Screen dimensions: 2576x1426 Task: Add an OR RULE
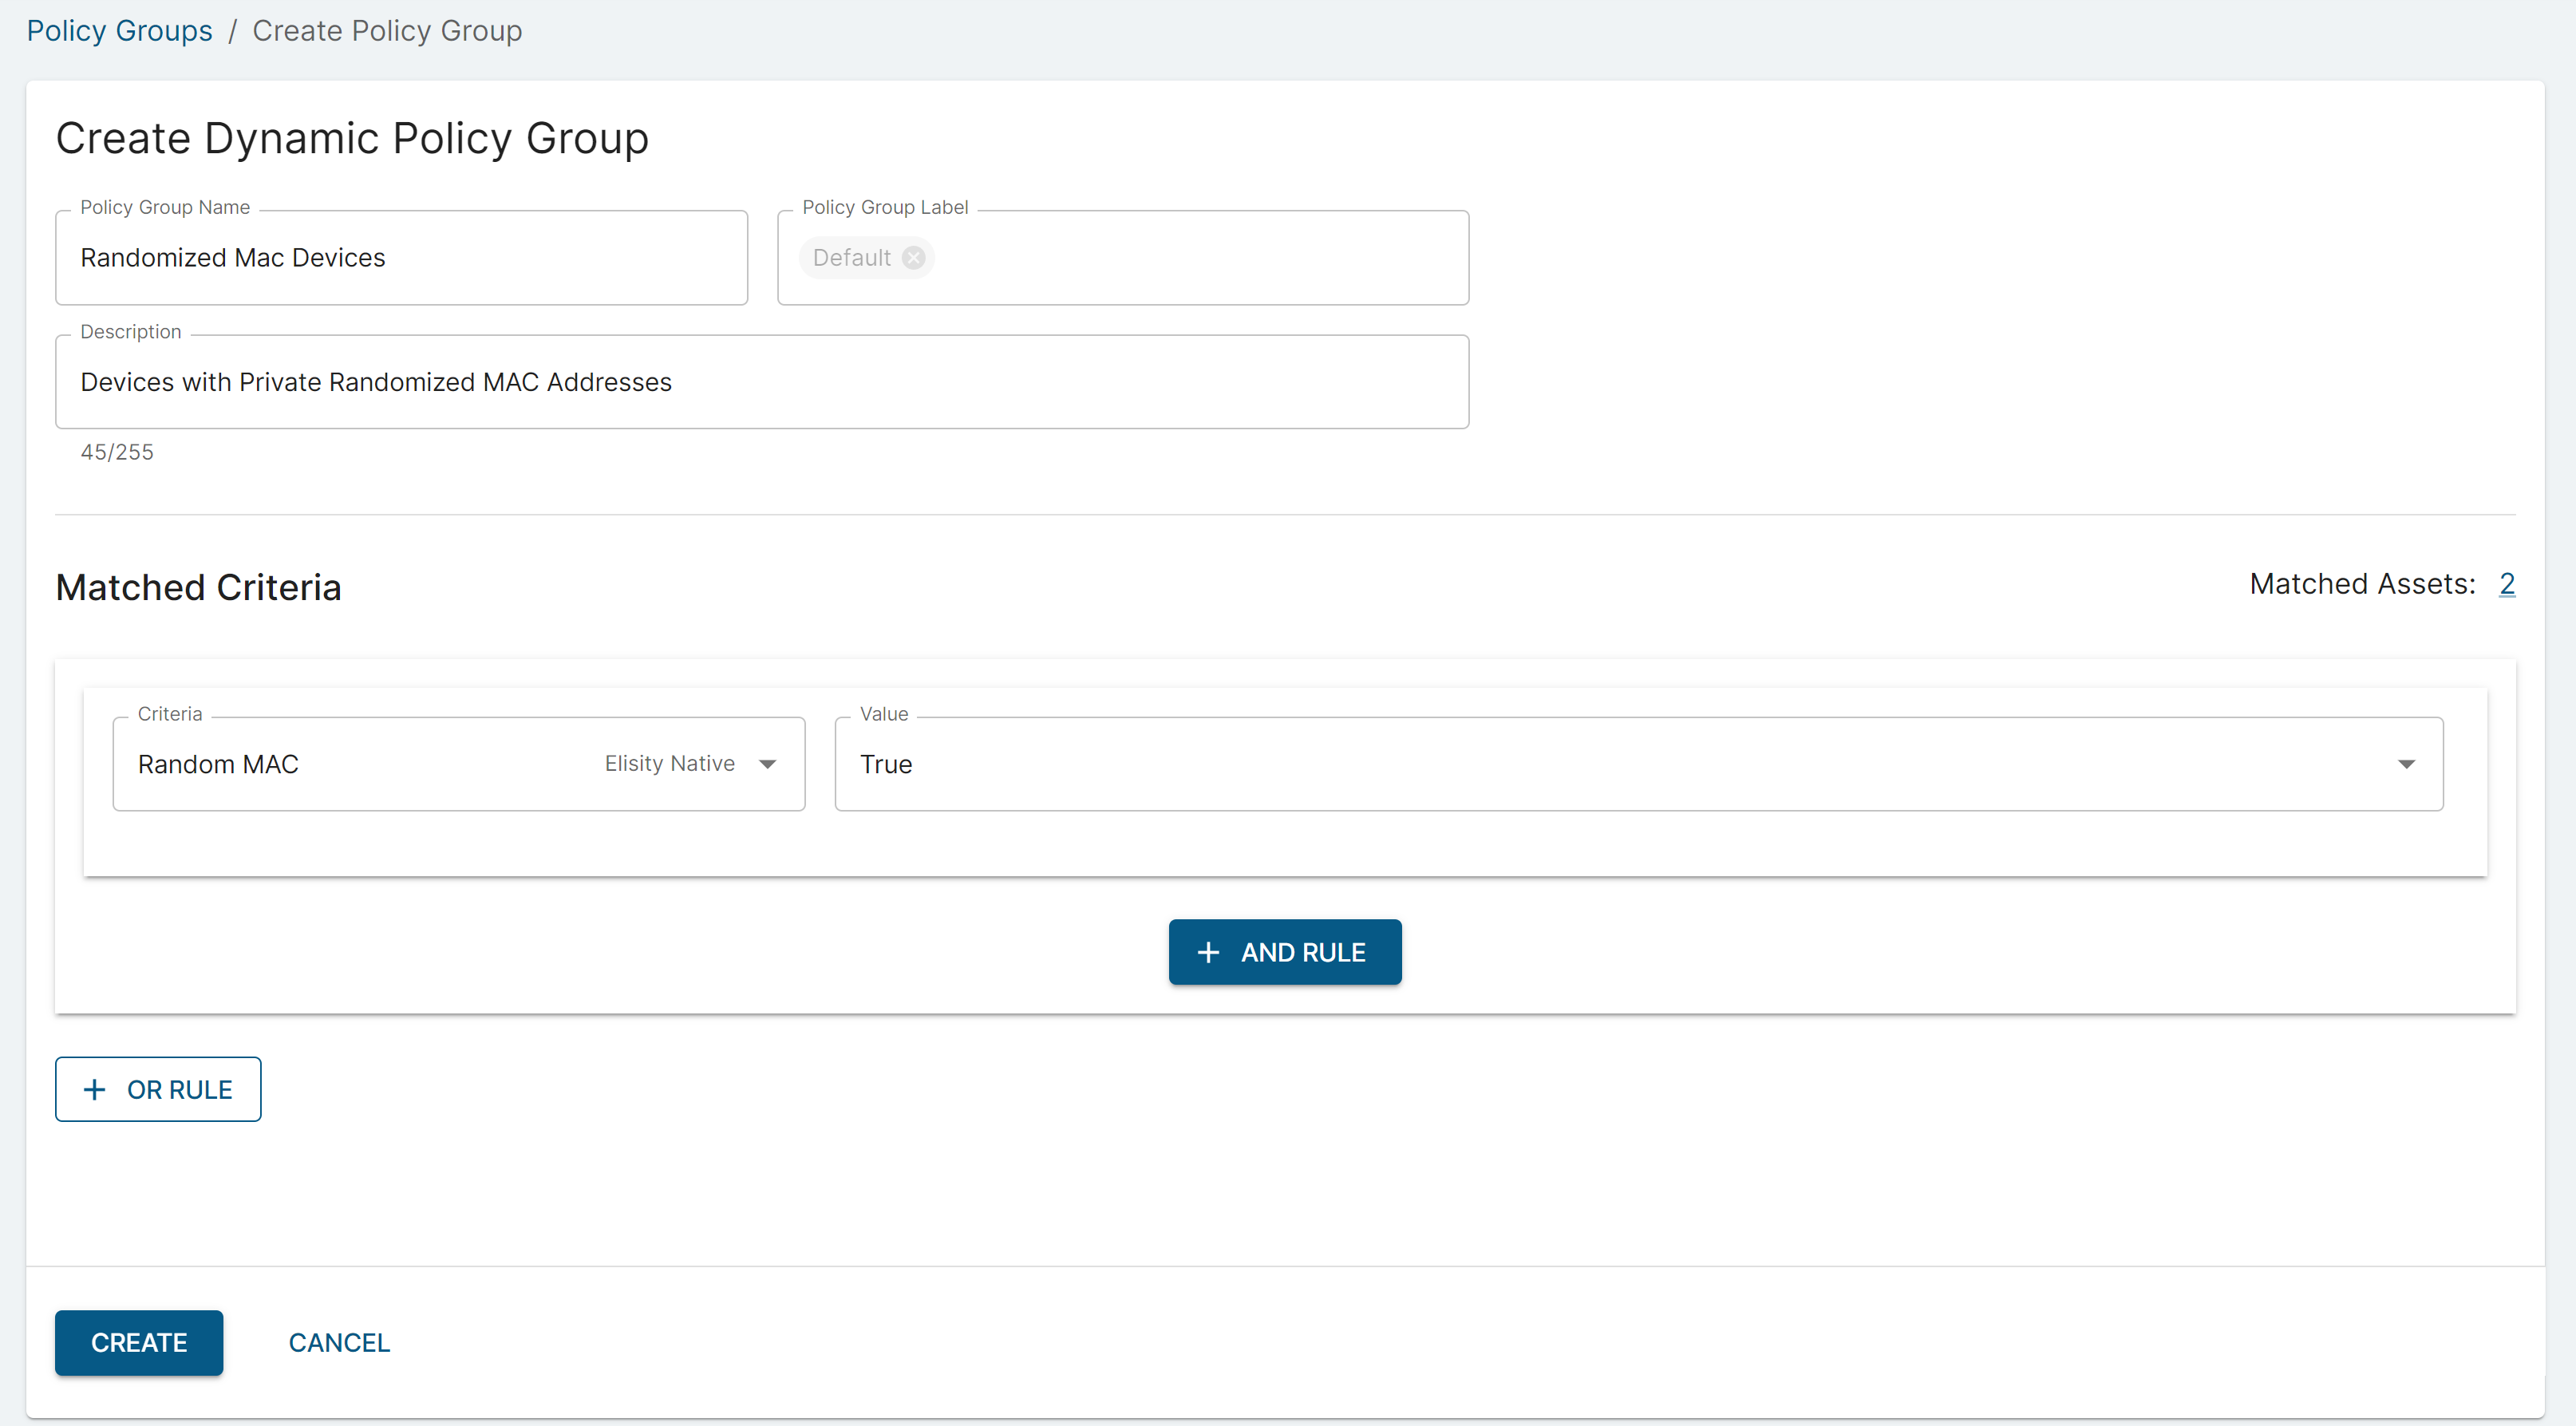click(158, 1089)
